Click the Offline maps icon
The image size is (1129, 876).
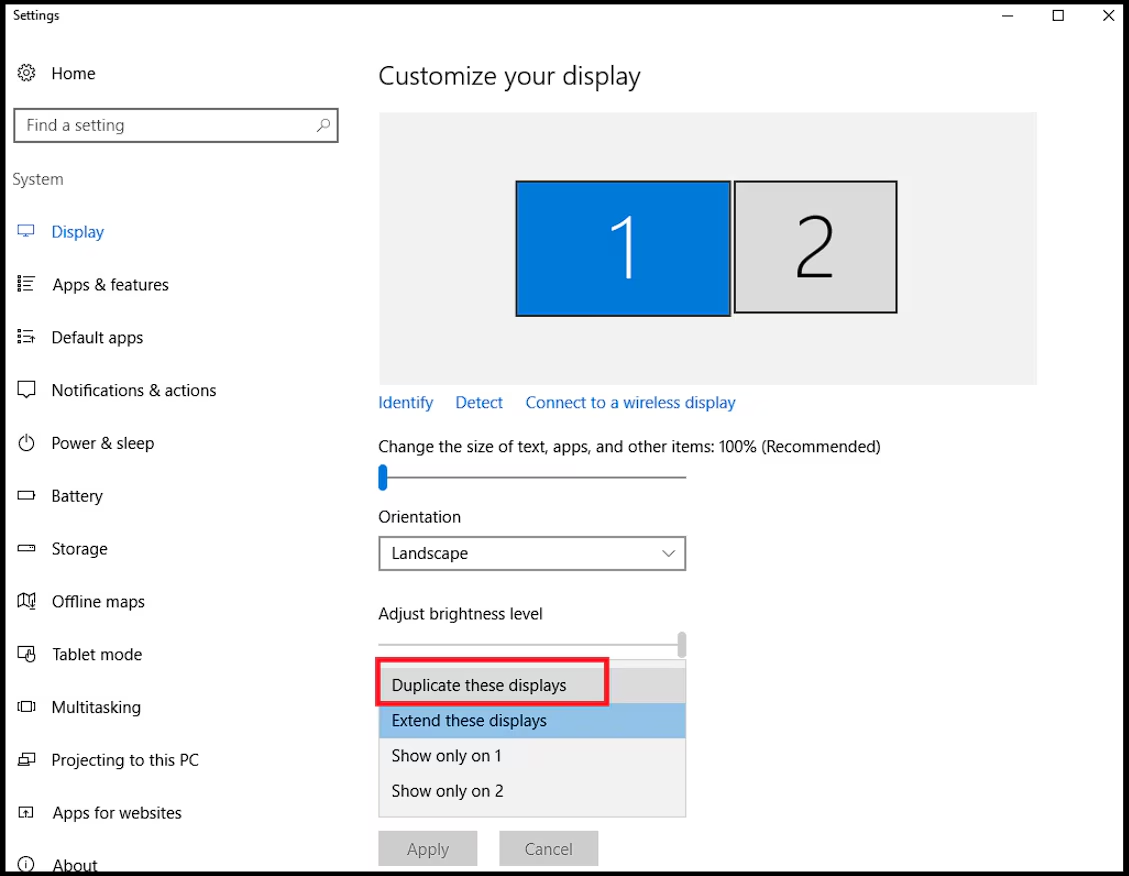[27, 601]
